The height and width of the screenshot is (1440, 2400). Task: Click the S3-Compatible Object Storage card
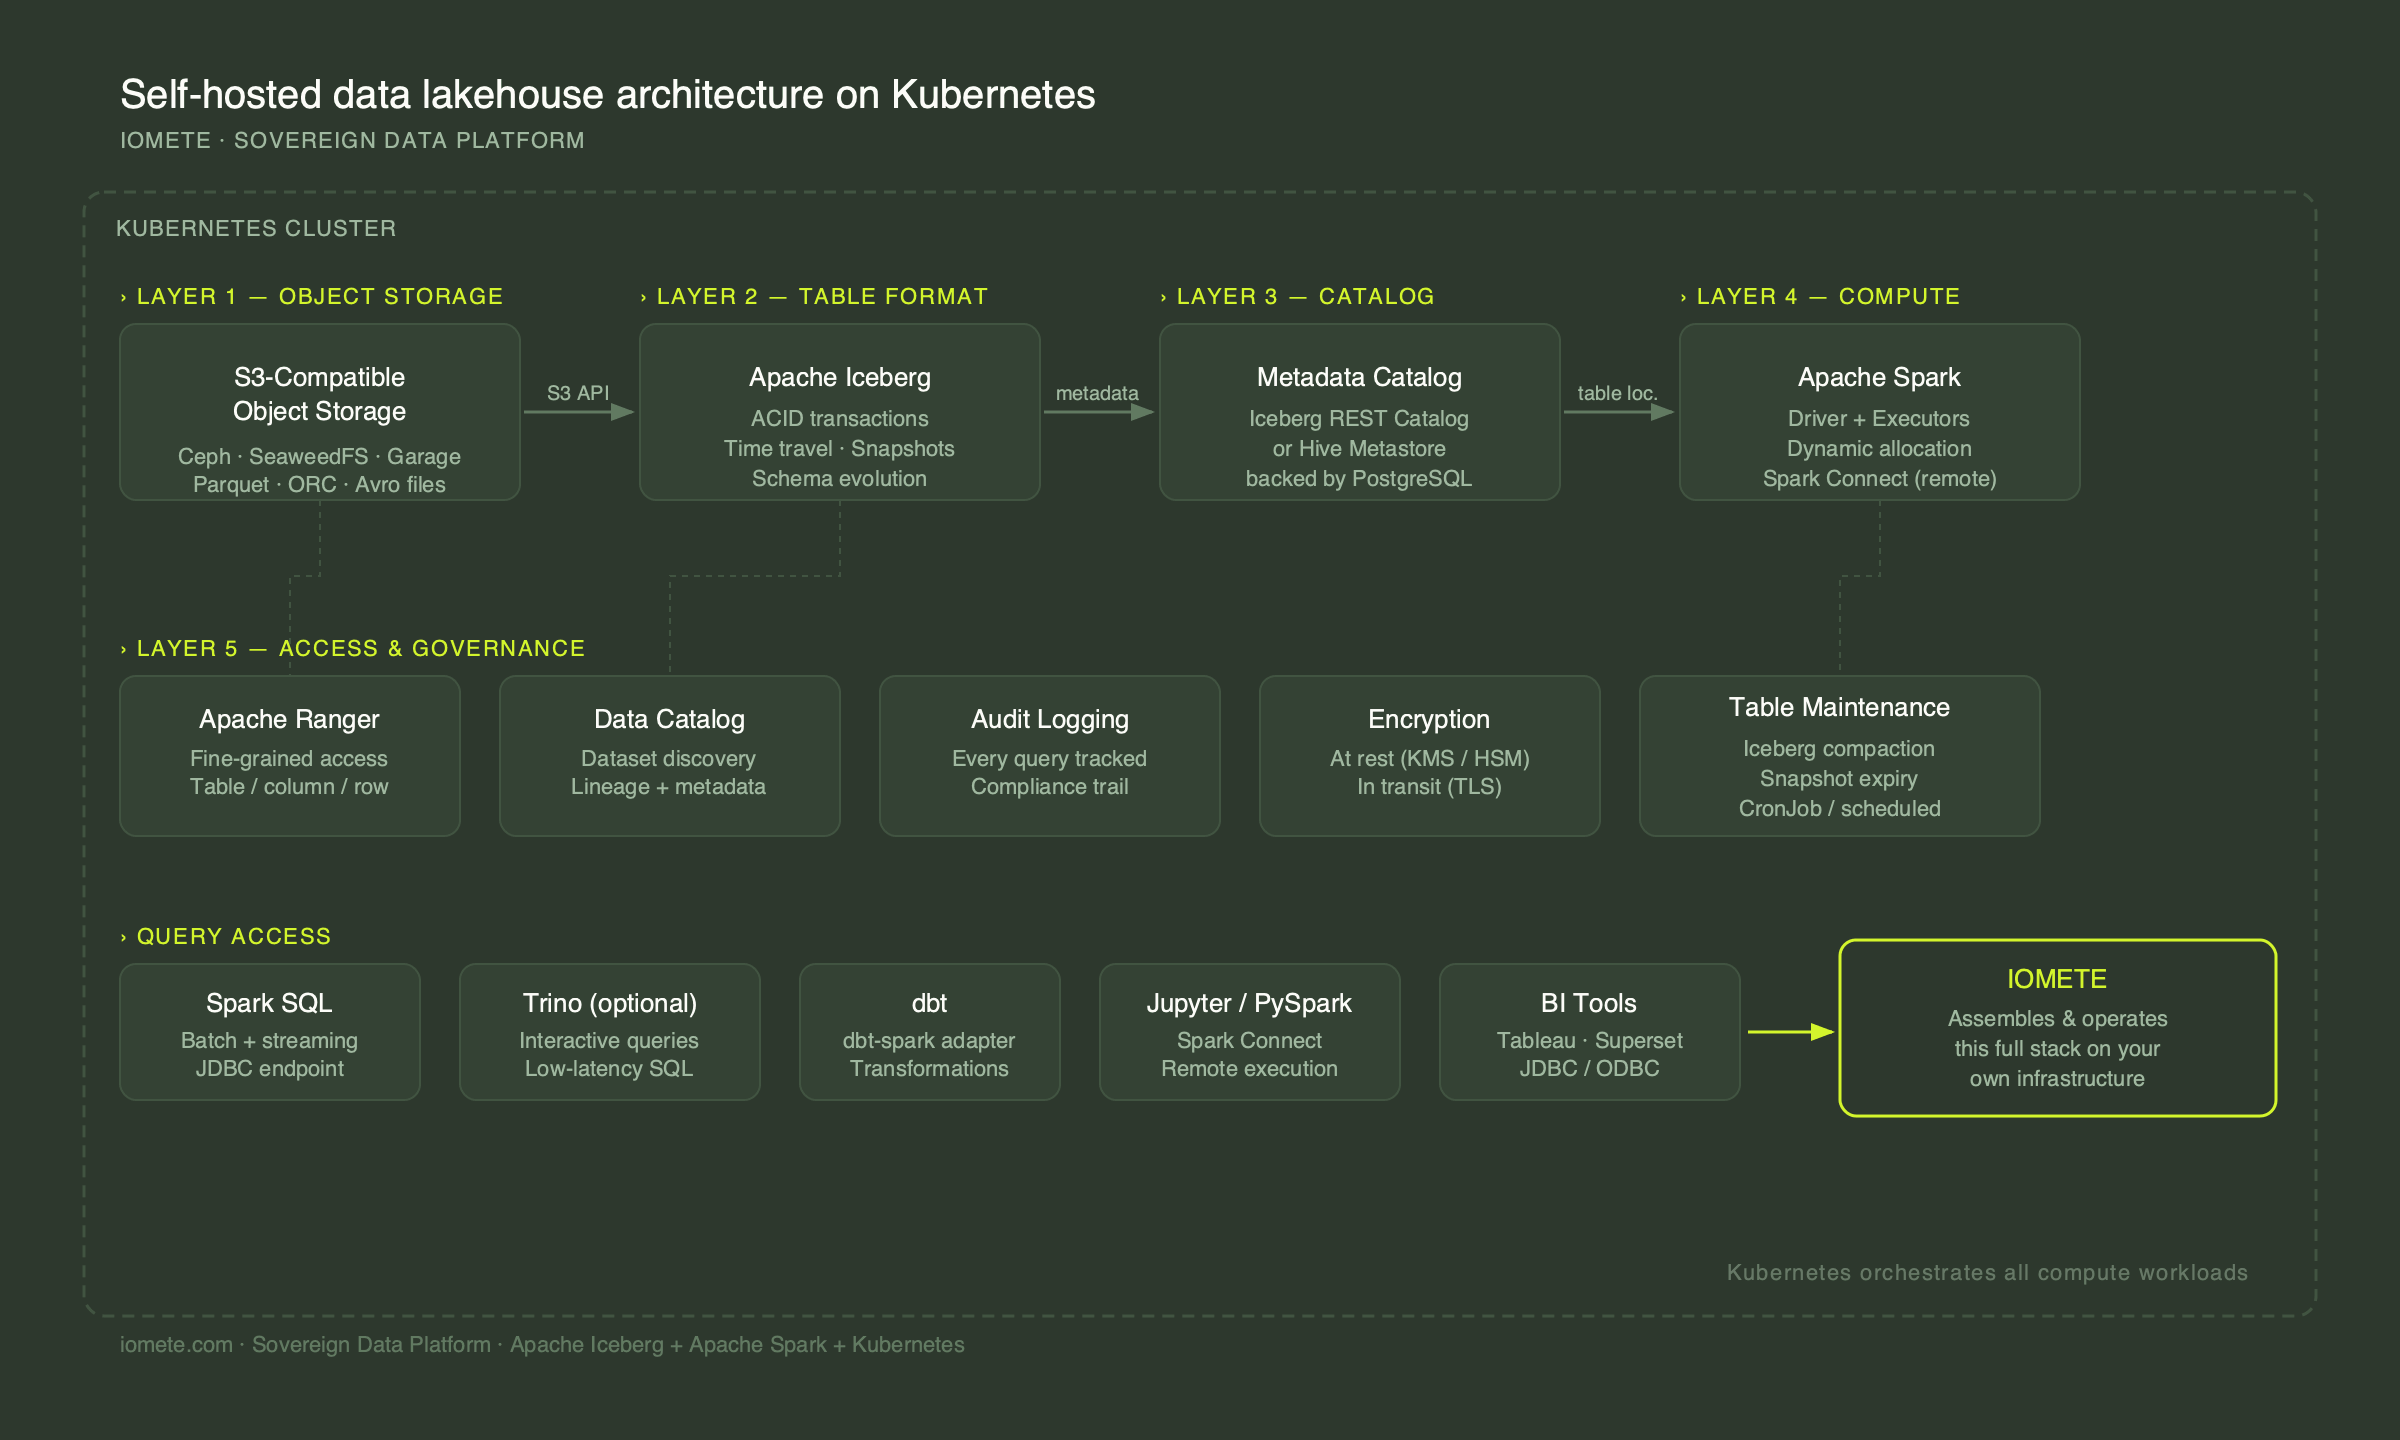coord(320,412)
